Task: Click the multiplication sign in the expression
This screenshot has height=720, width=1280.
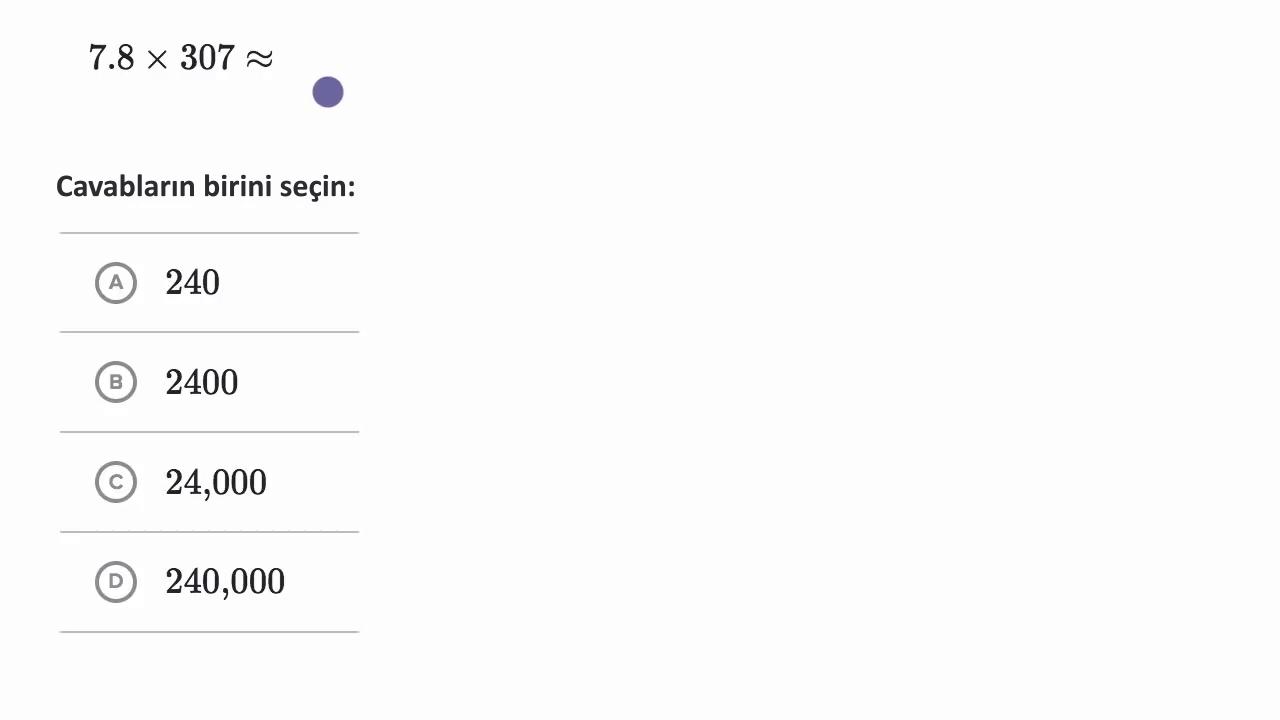Action: pyautogui.click(x=157, y=59)
